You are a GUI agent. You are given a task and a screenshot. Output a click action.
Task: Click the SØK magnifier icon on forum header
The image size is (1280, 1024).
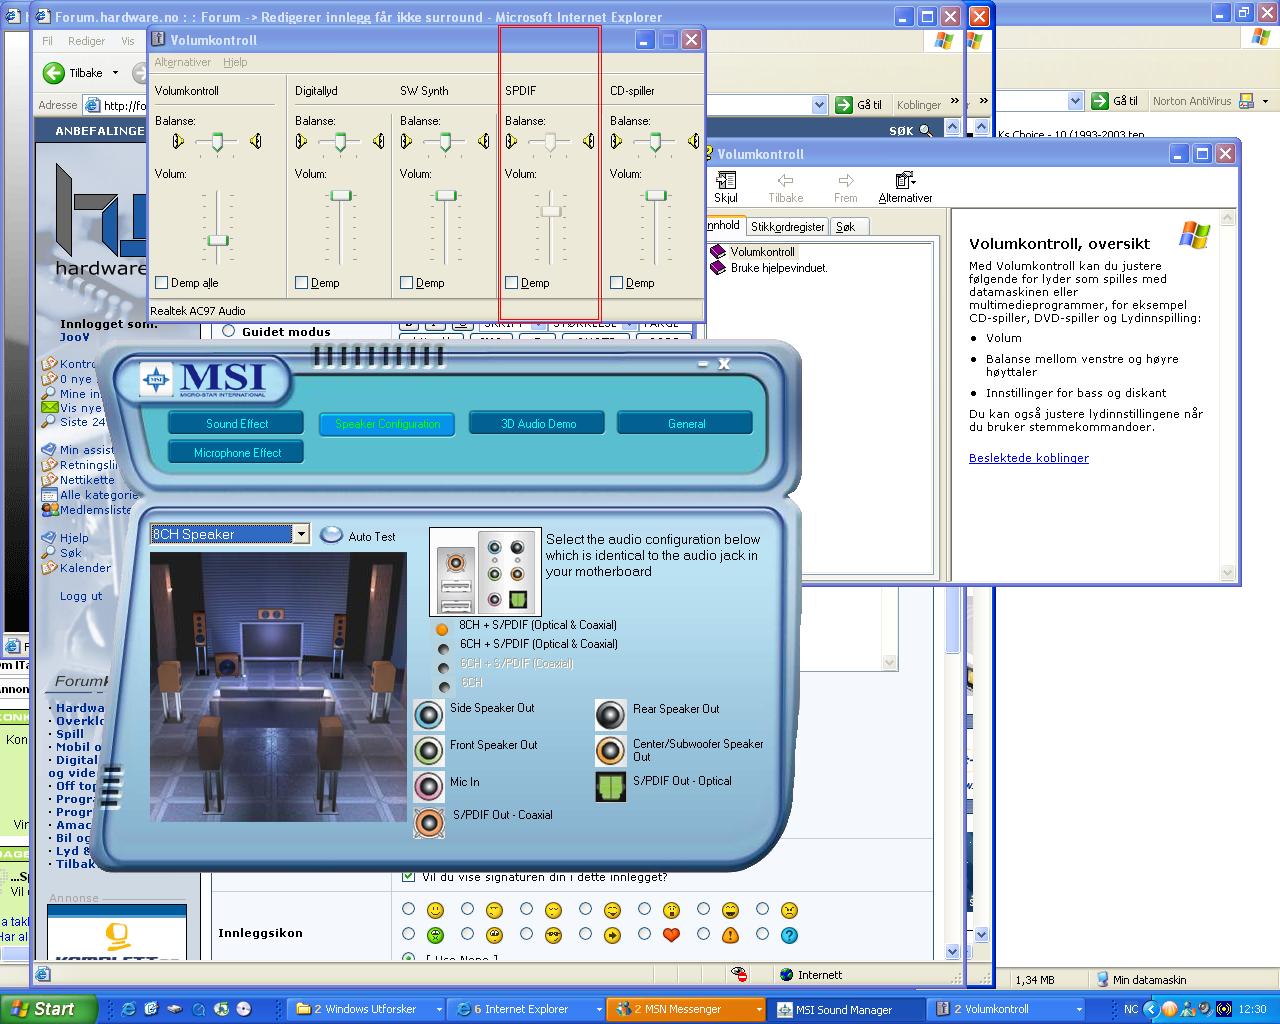(x=926, y=130)
